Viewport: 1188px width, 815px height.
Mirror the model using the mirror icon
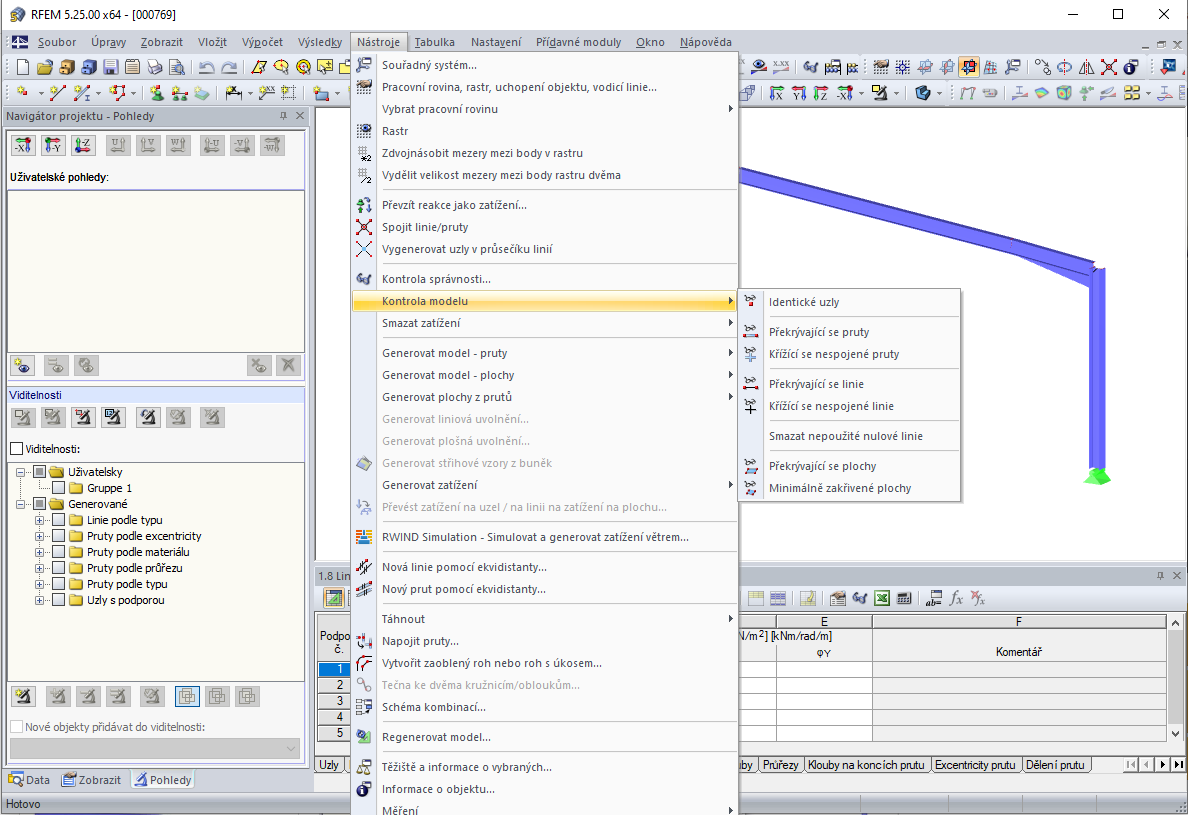[1086, 67]
